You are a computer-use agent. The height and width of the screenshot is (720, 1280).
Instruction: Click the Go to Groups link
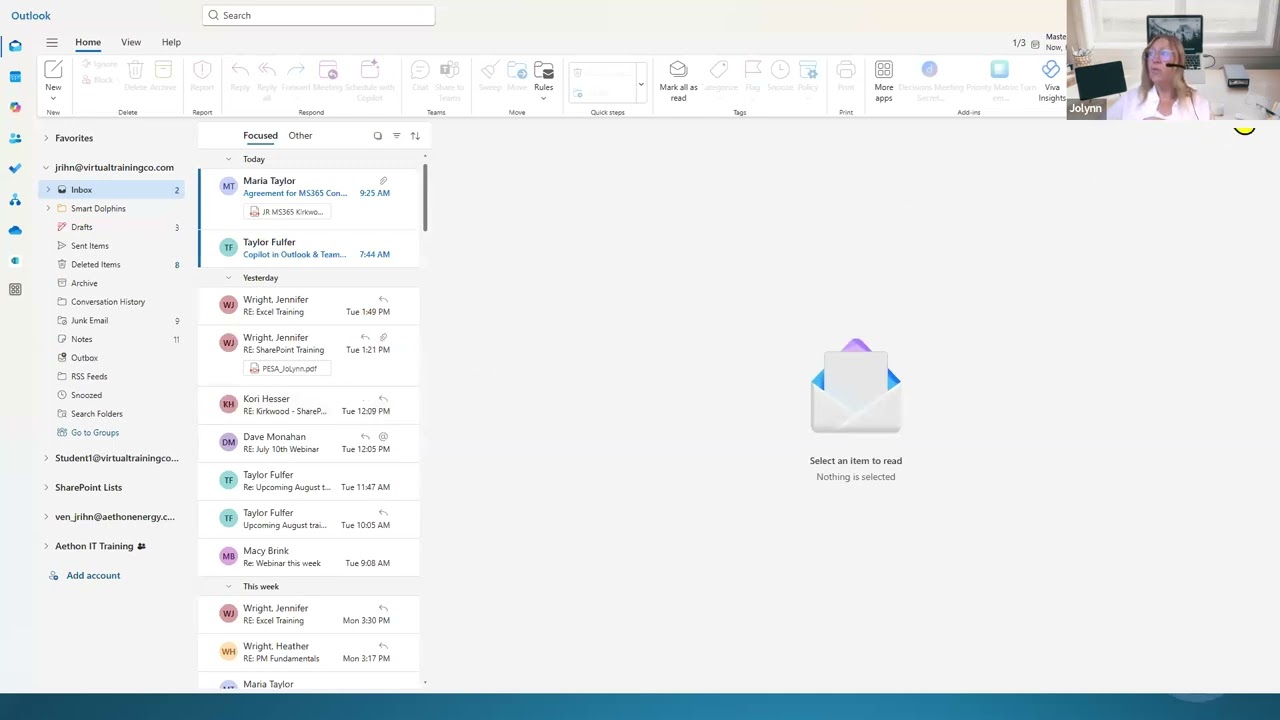(95, 433)
